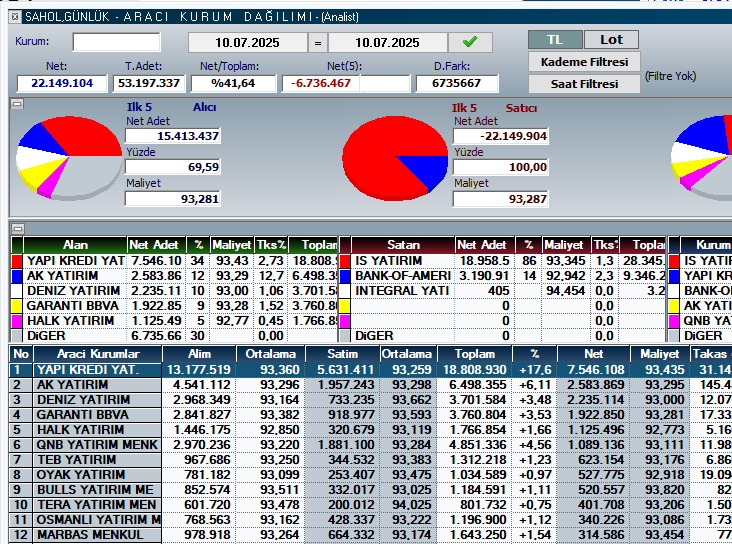Sort buyers by Maliyet header
This screenshot has width=732, height=544.
[x=232, y=245]
